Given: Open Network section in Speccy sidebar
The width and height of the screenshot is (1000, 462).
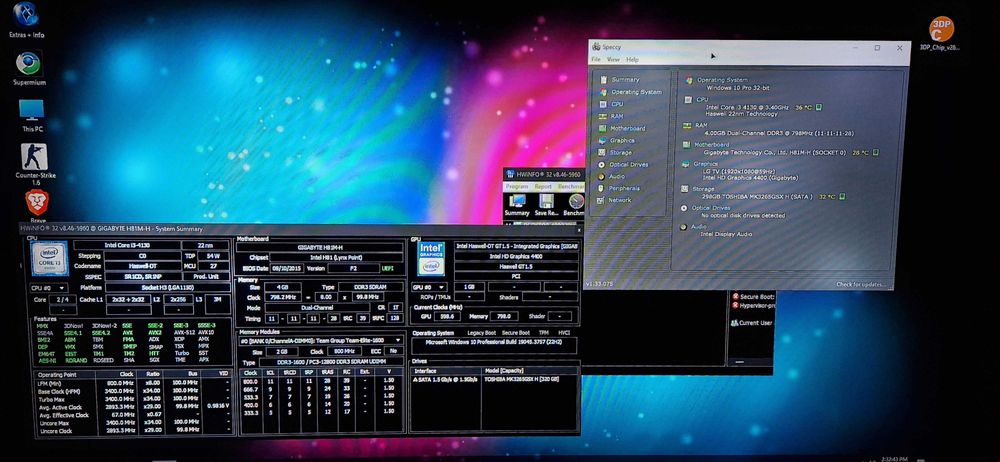Looking at the screenshot, I should 615,200.
